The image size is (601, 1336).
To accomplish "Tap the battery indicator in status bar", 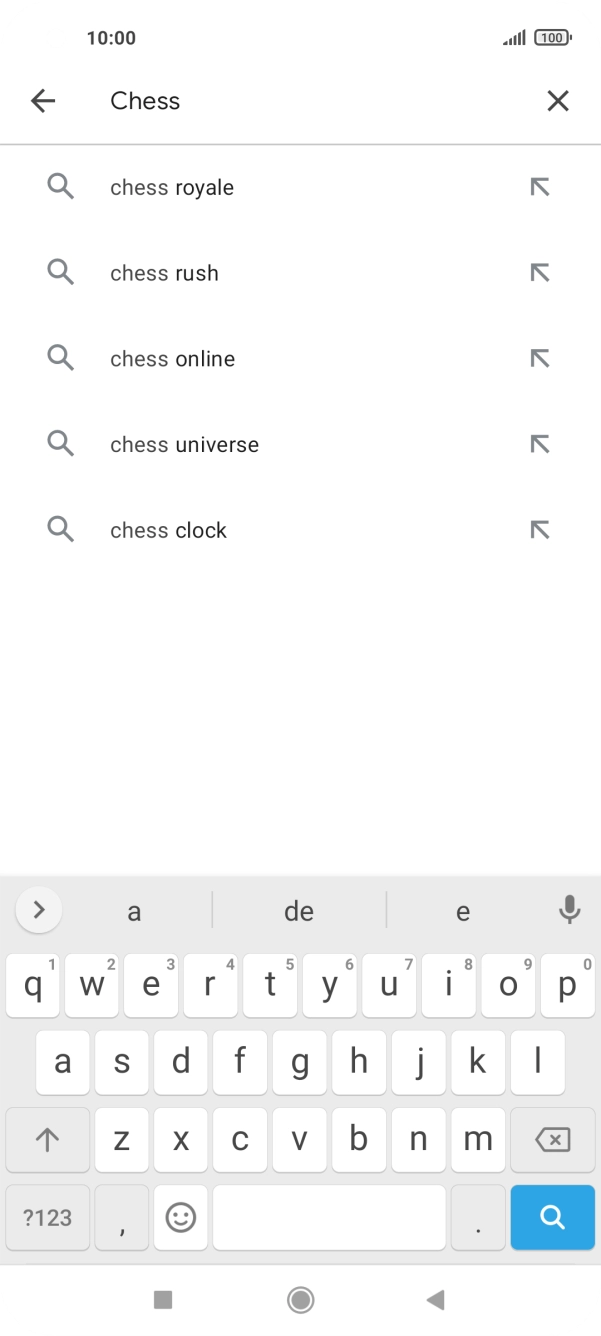I will coord(551,37).
